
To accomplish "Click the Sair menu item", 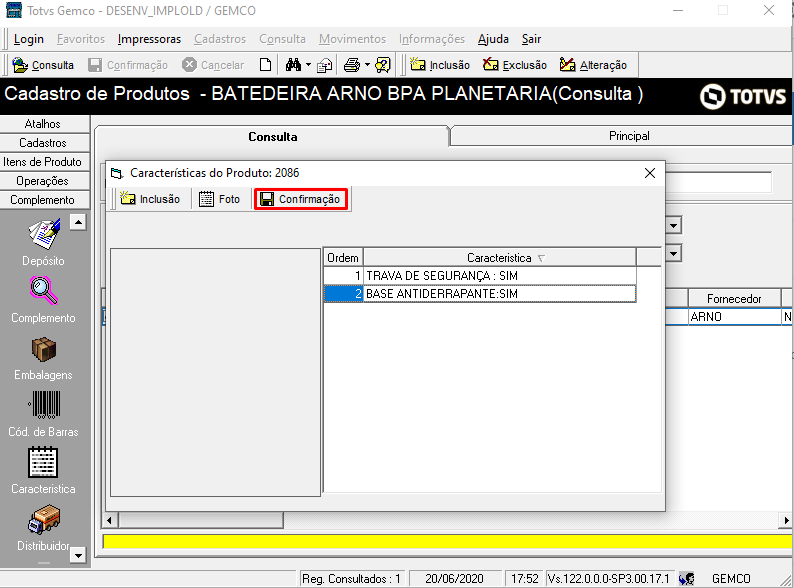I will 531,39.
